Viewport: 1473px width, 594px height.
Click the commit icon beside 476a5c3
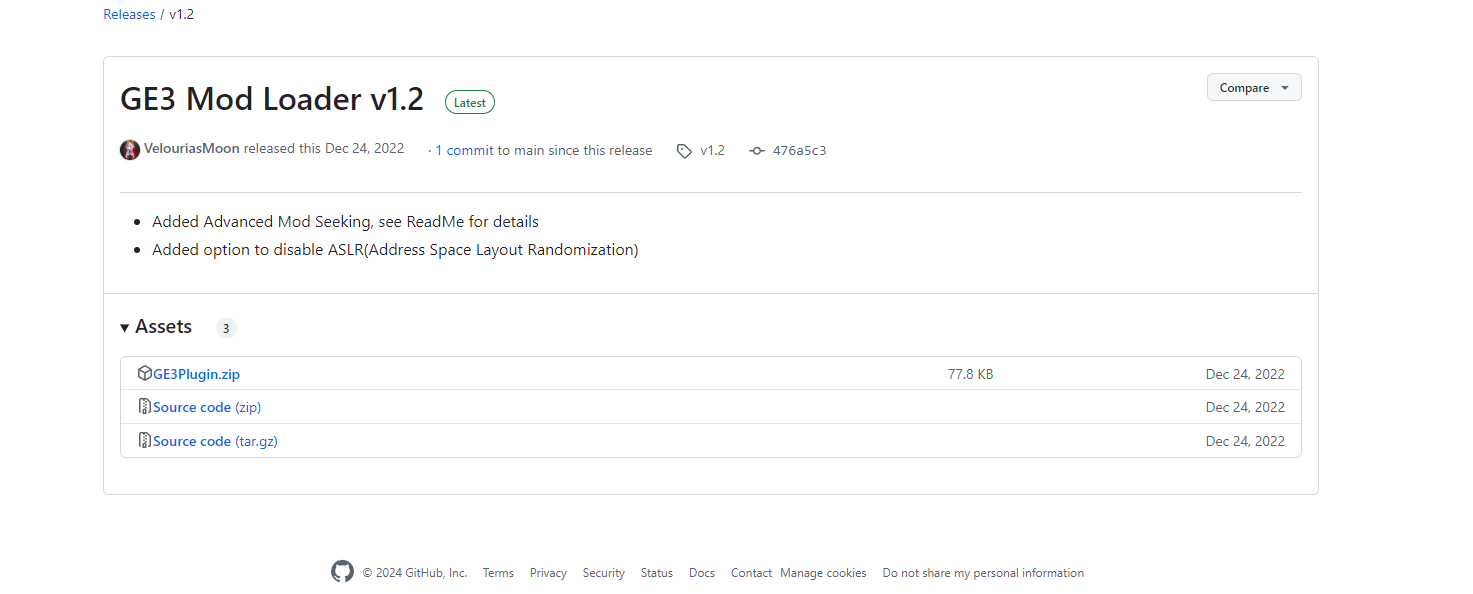pos(757,151)
